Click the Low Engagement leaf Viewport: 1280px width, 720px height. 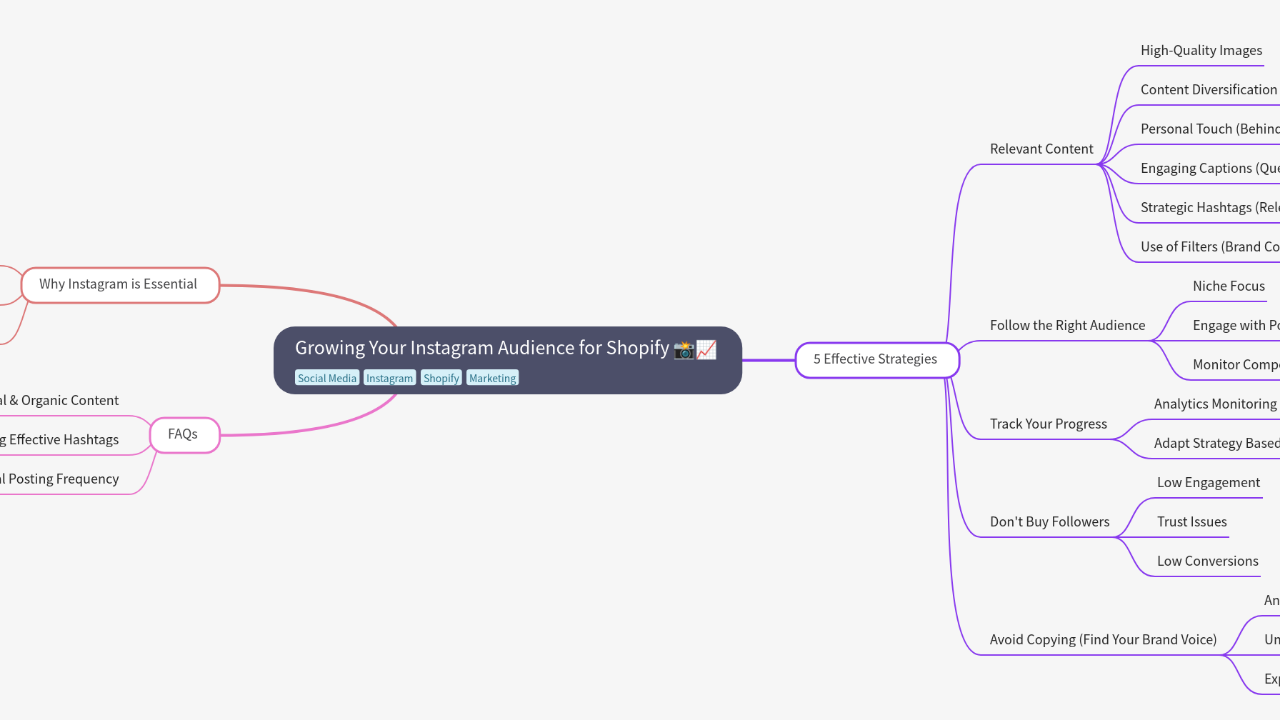[x=1208, y=482]
